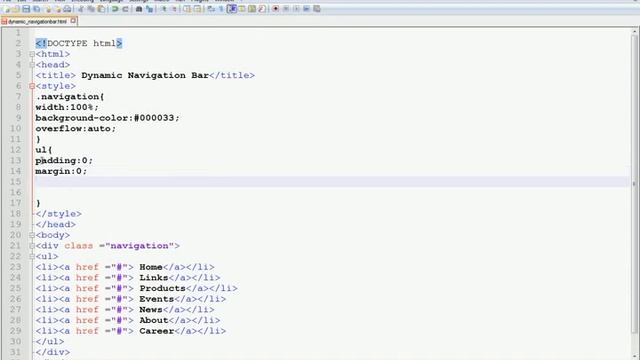The width and height of the screenshot is (640, 360).
Task: Click line number 12 in the margin
Action: point(16,150)
